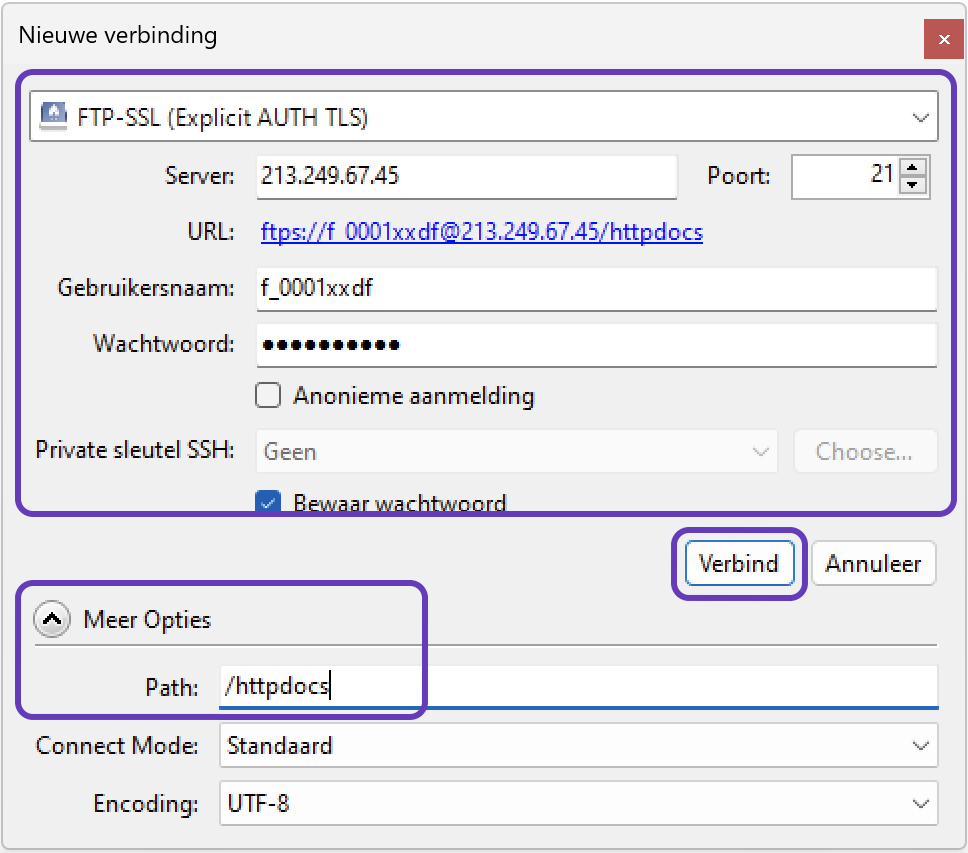Collapse the Meer Opties section
This screenshot has width=968, height=853.
(x=51, y=620)
